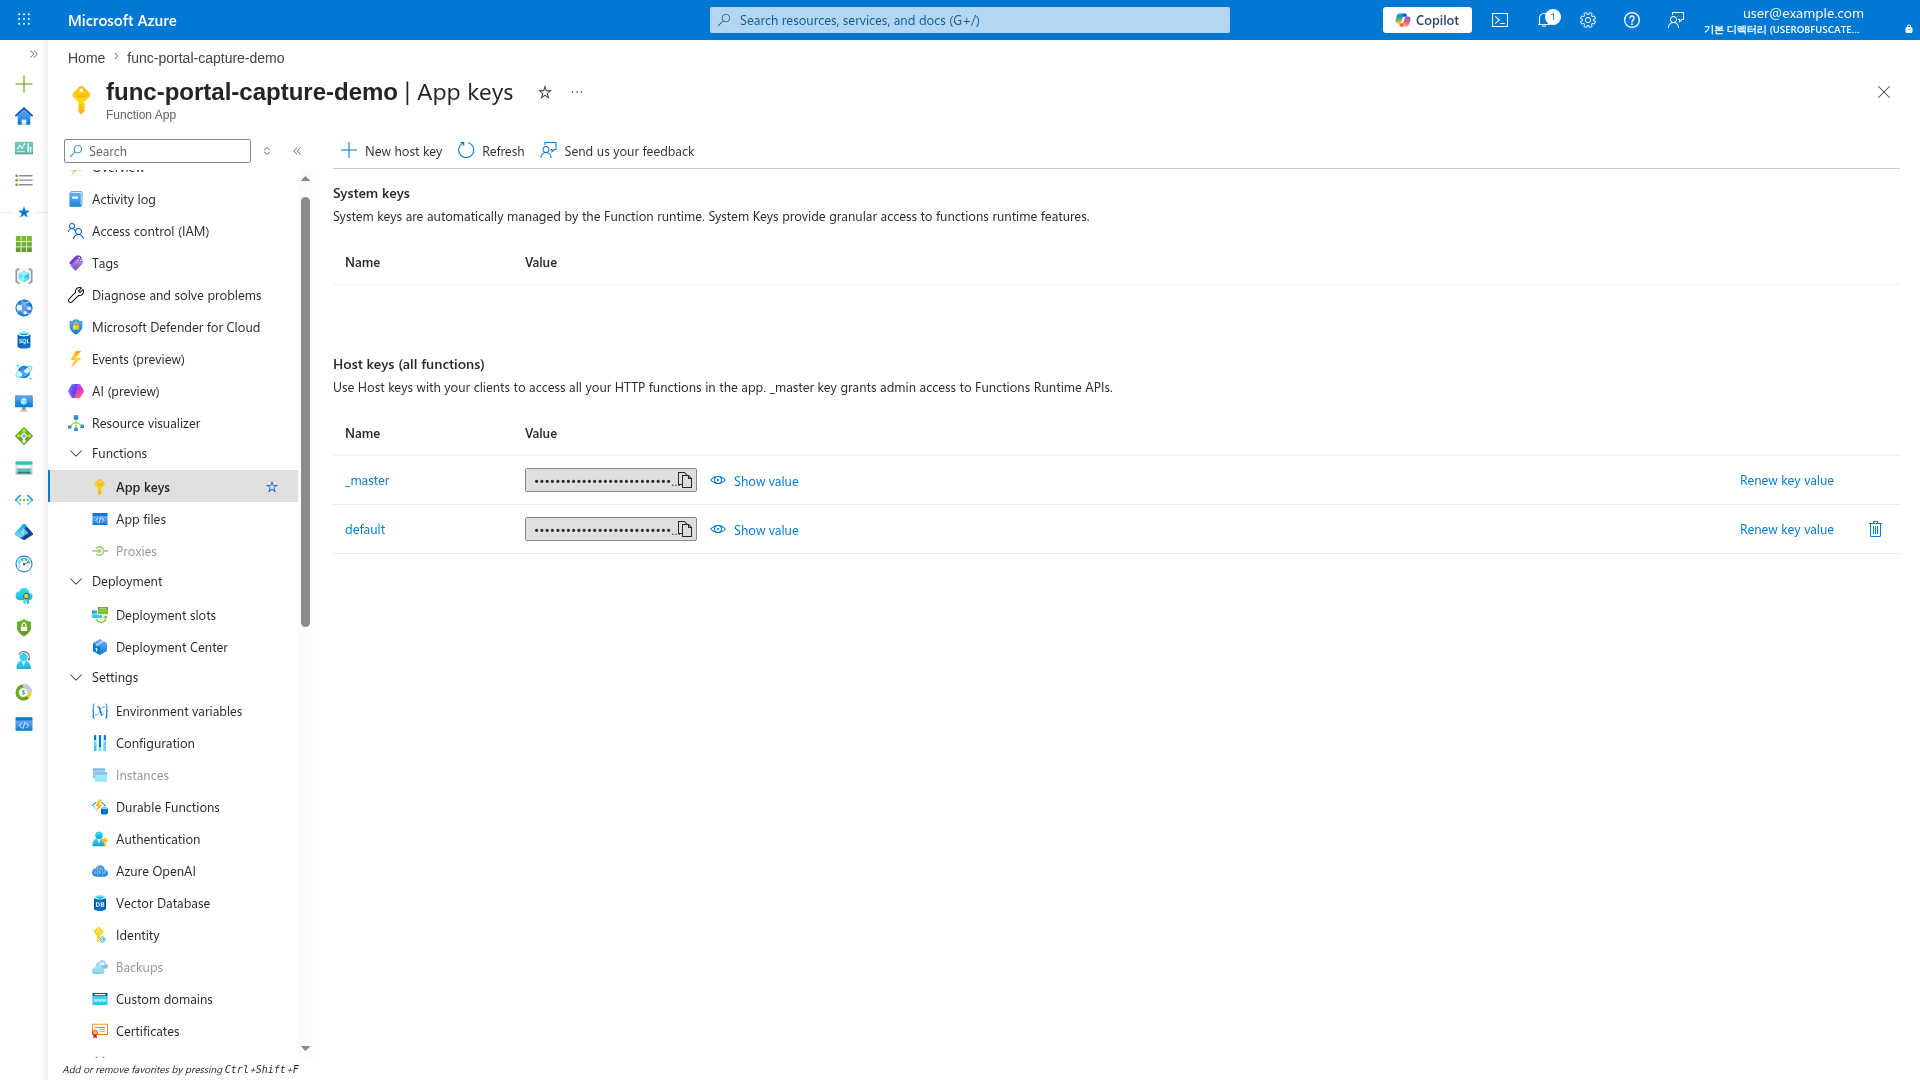
Task: Click the sidebar vertical scrollbar thumb
Action: tap(305, 412)
